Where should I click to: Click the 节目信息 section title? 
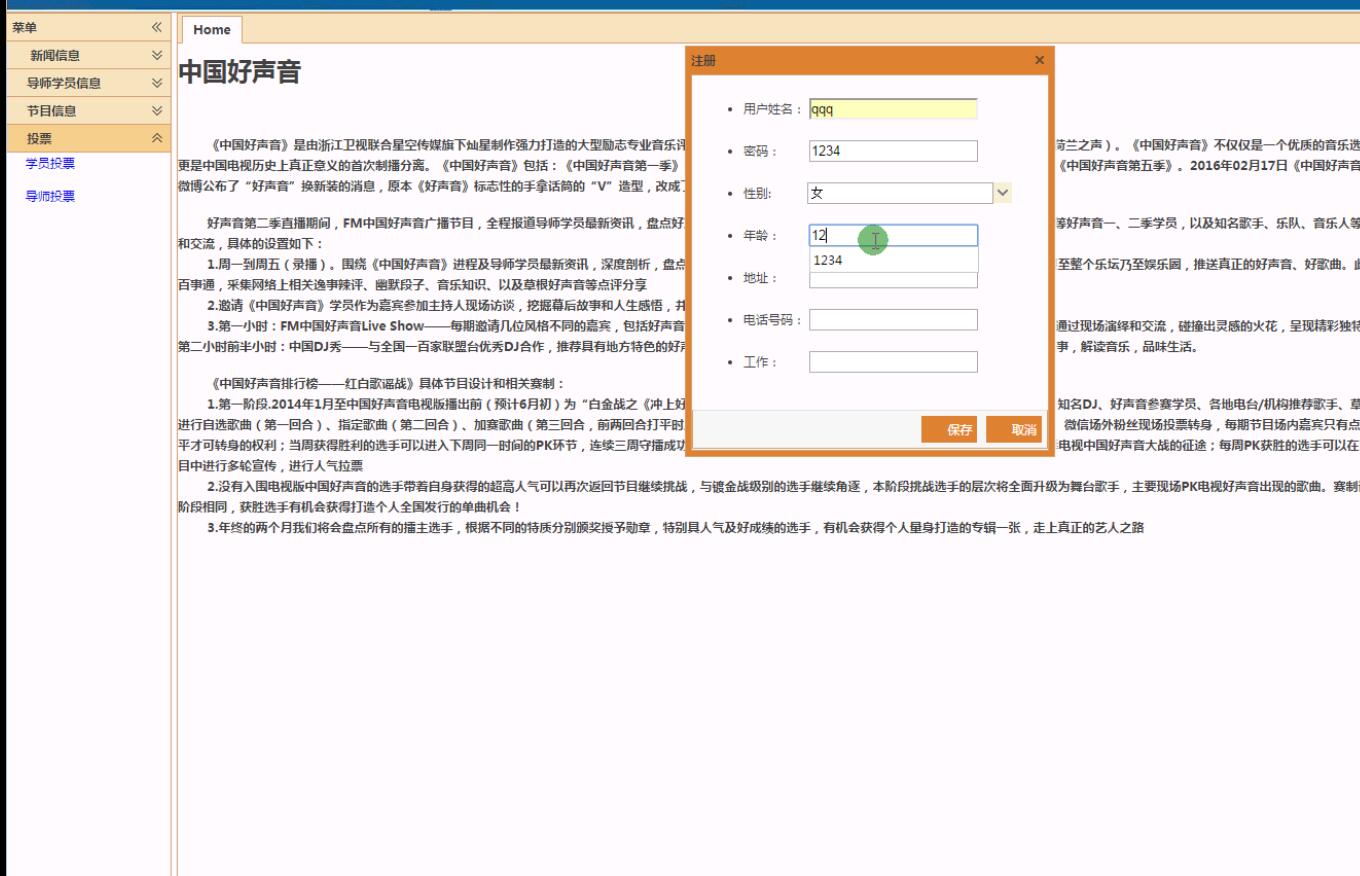(x=52, y=111)
